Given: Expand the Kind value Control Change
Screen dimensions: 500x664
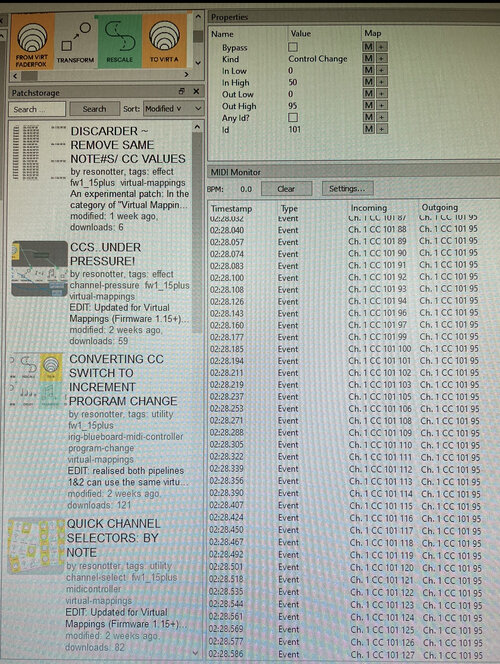Looking at the screenshot, I should click(x=318, y=59).
